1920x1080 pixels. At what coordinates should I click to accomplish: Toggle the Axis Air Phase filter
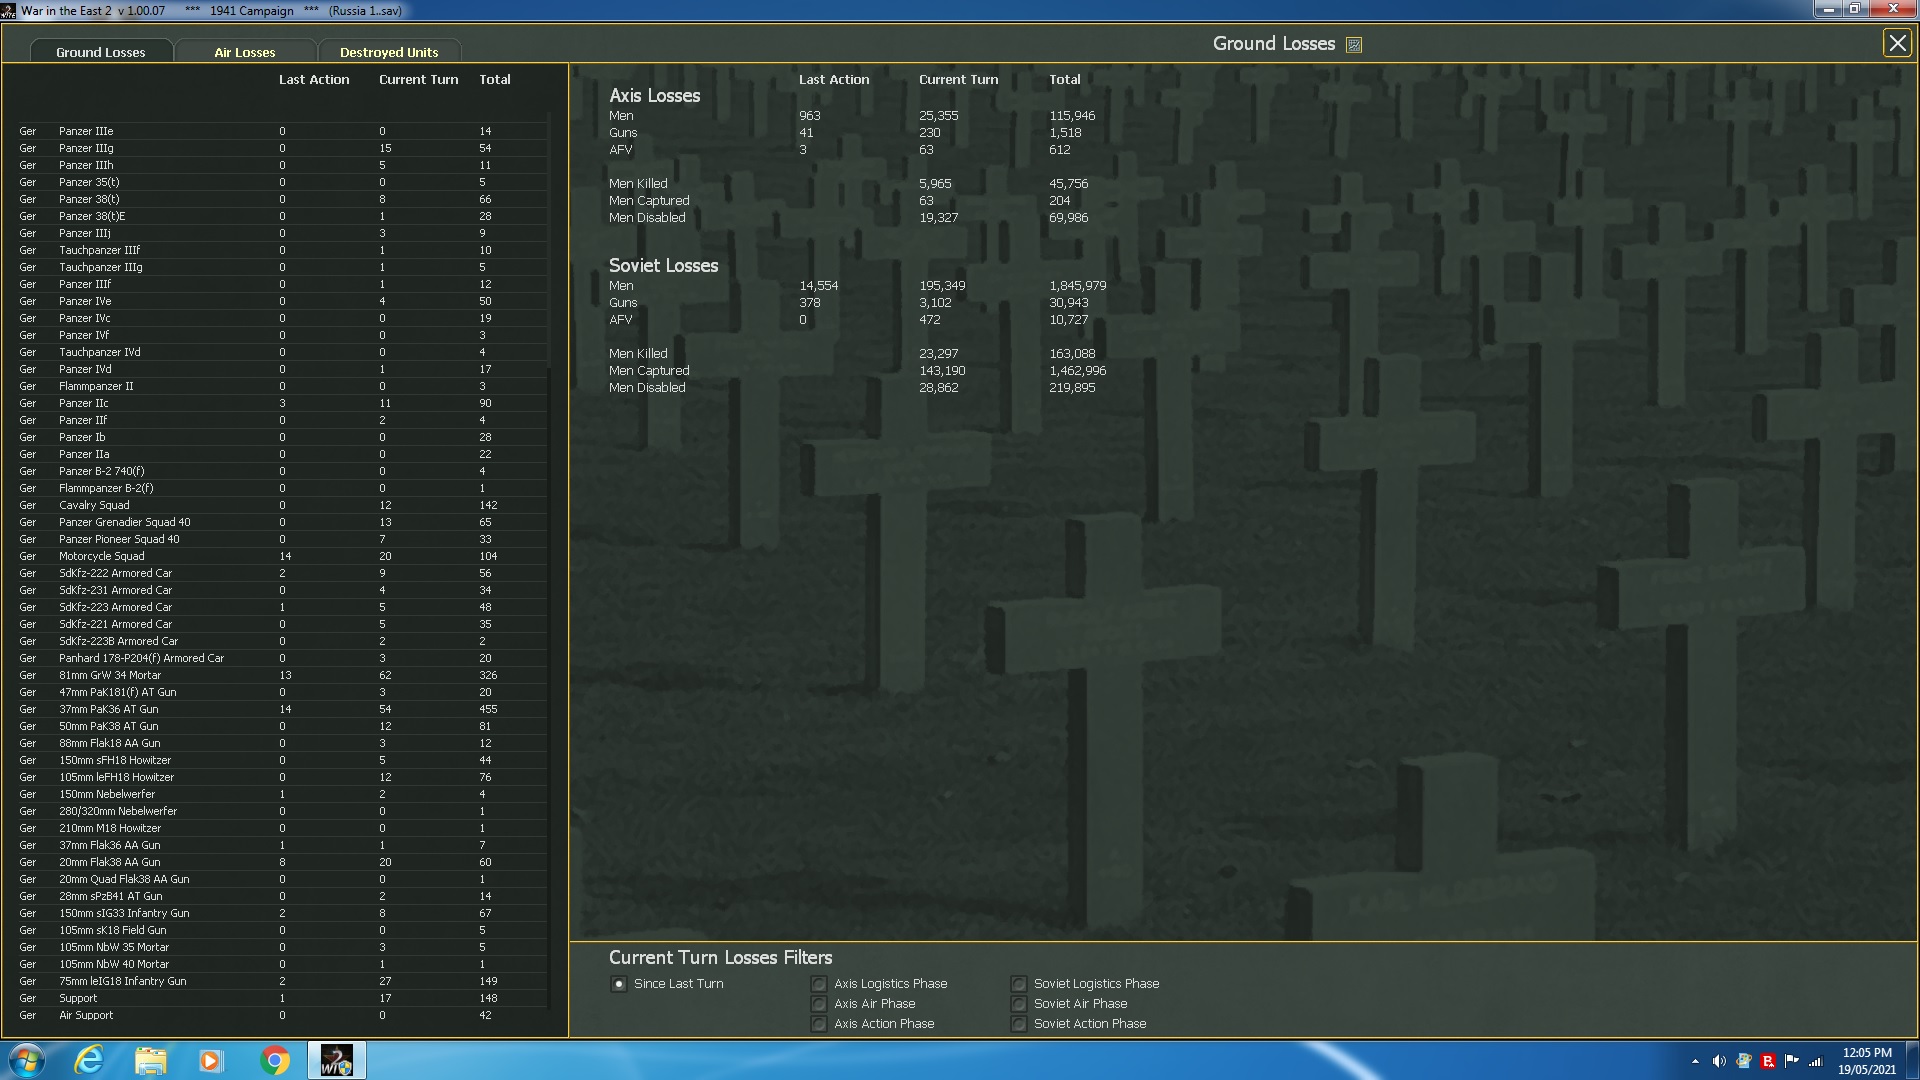[819, 1004]
